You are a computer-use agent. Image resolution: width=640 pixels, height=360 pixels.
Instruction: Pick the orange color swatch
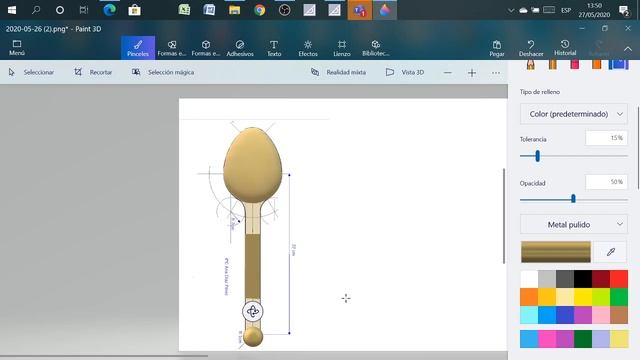click(x=529, y=297)
